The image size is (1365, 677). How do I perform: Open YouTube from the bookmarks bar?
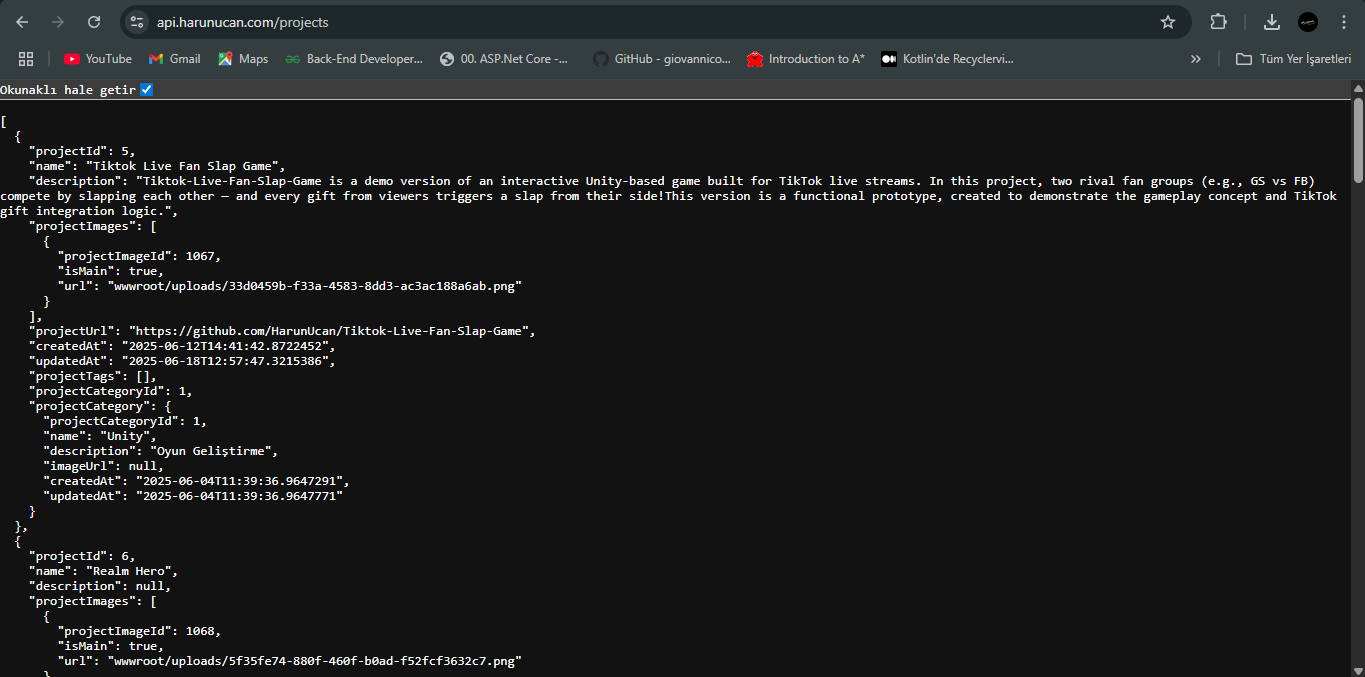(97, 58)
